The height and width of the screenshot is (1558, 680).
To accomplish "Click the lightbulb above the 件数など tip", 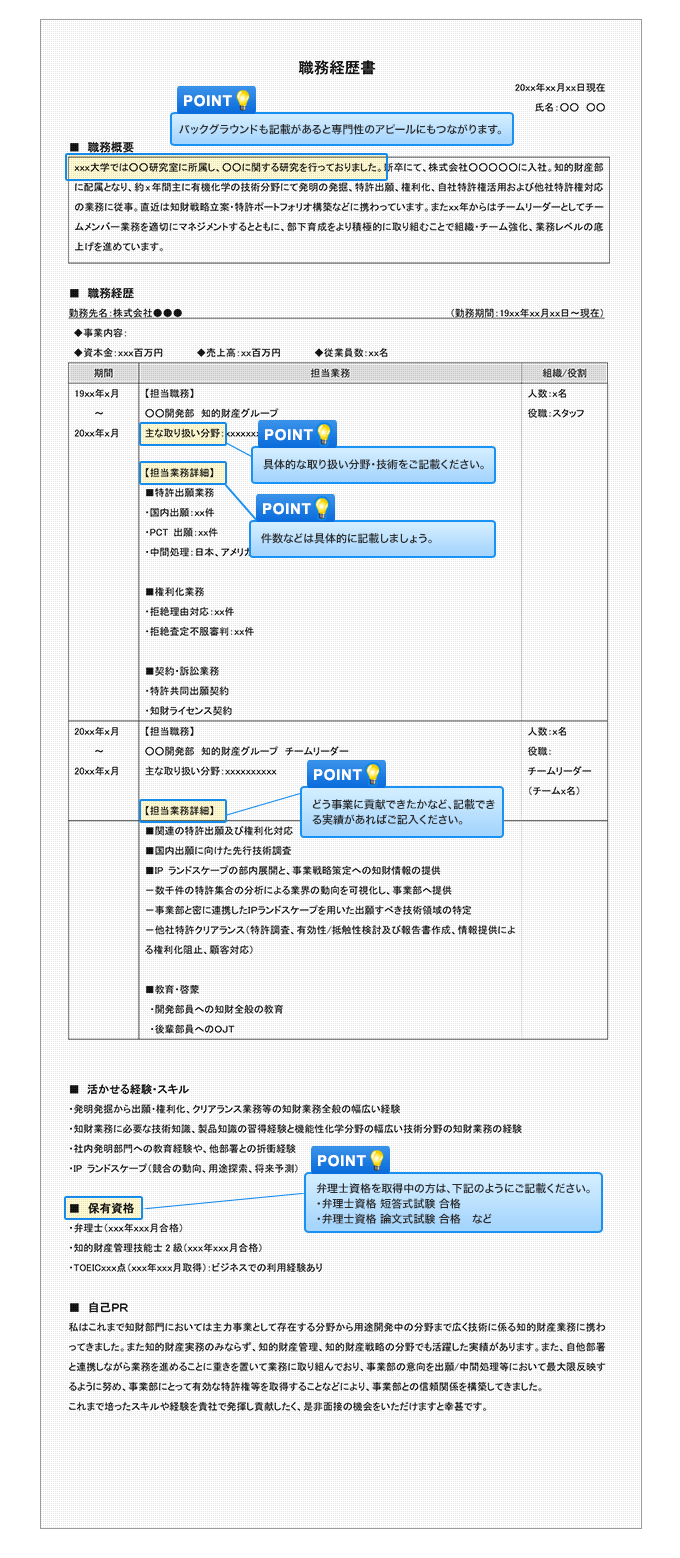I will pyautogui.click(x=321, y=508).
